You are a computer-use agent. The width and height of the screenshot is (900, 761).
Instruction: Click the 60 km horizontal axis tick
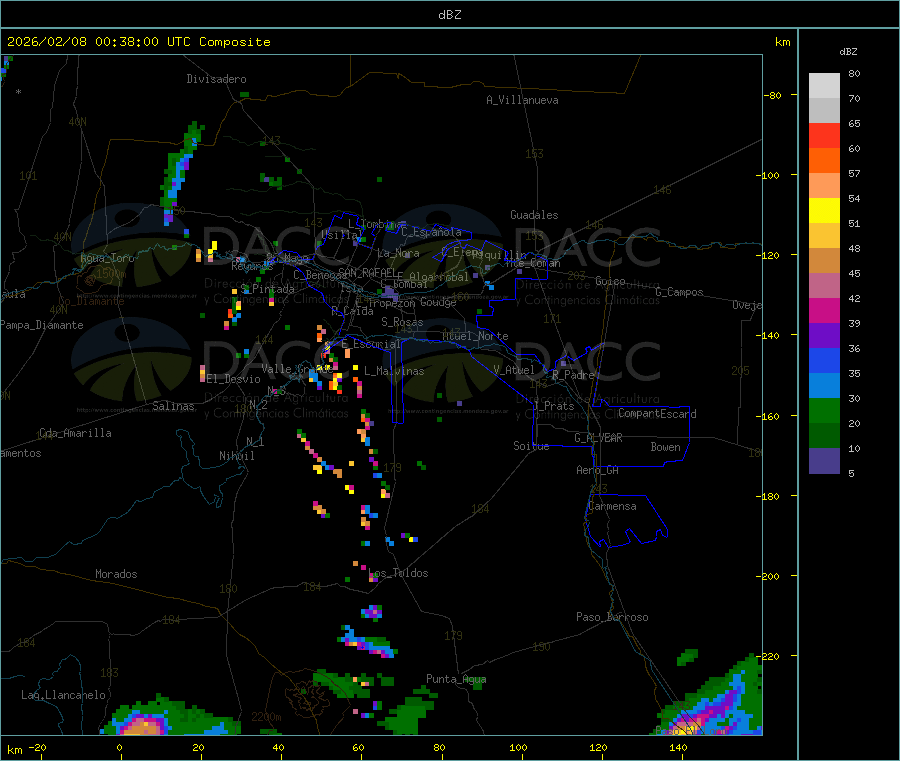coord(359,747)
